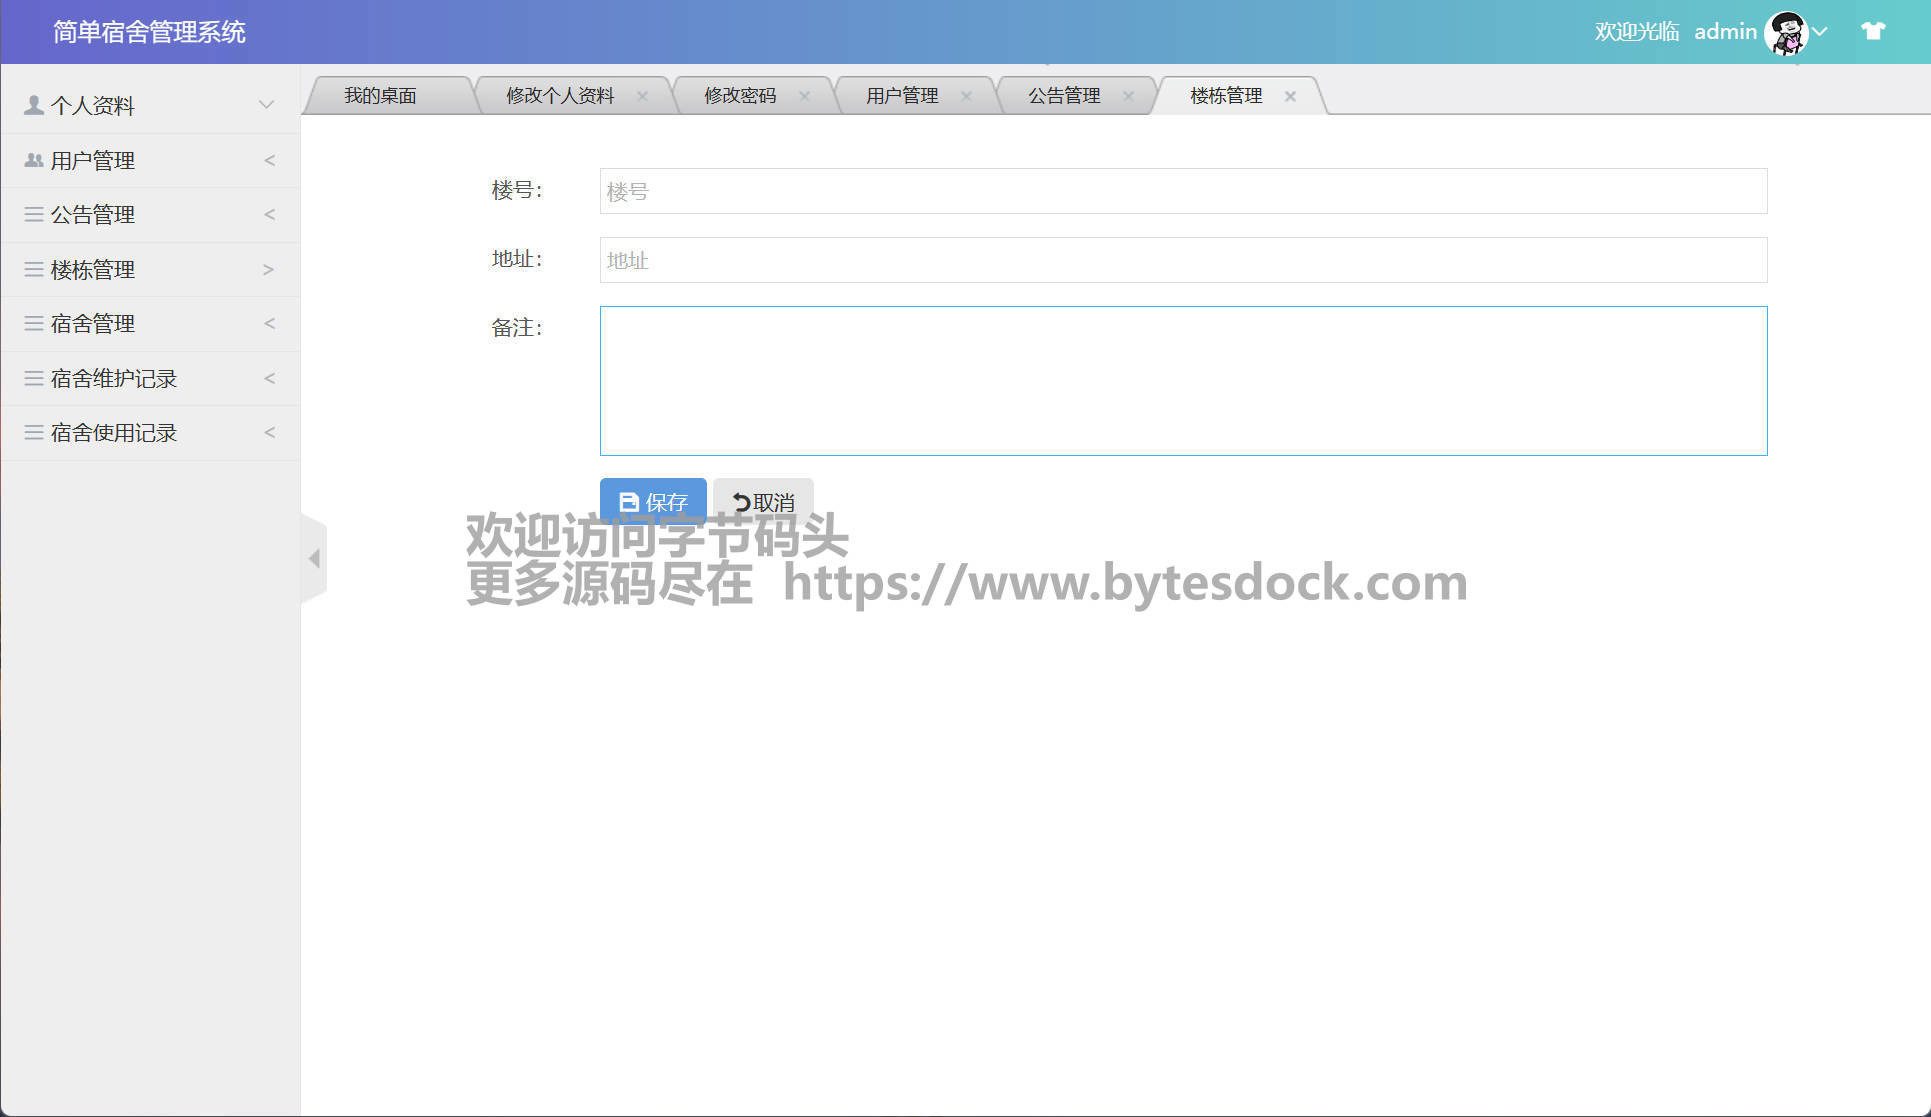The width and height of the screenshot is (1931, 1117).
Task: Switch to the 我的桌面 tab
Action: tap(380, 96)
